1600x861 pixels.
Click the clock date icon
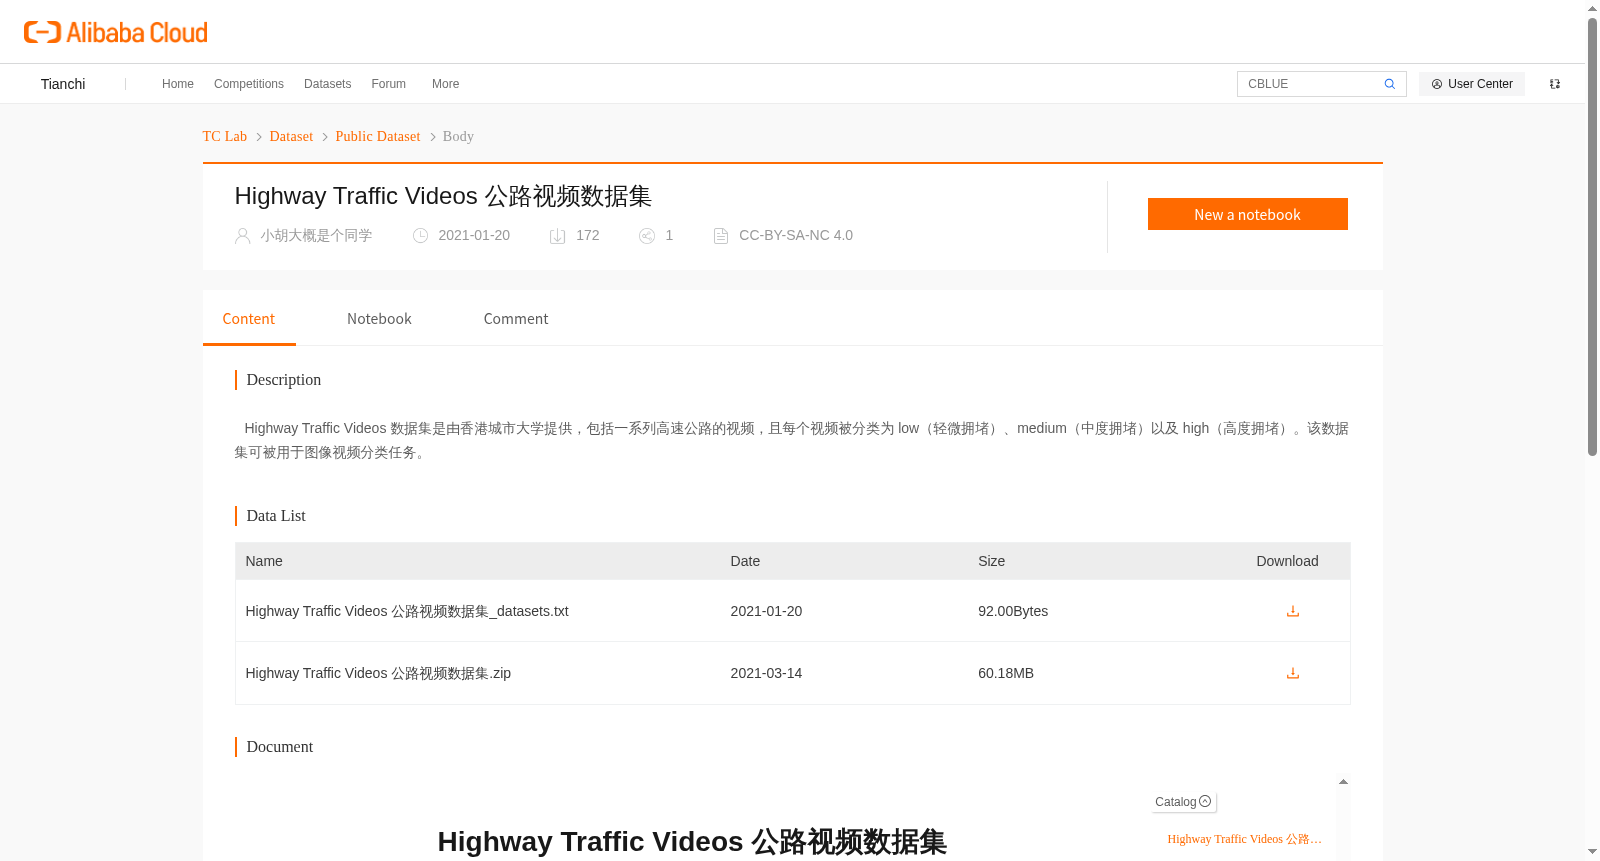point(421,236)
